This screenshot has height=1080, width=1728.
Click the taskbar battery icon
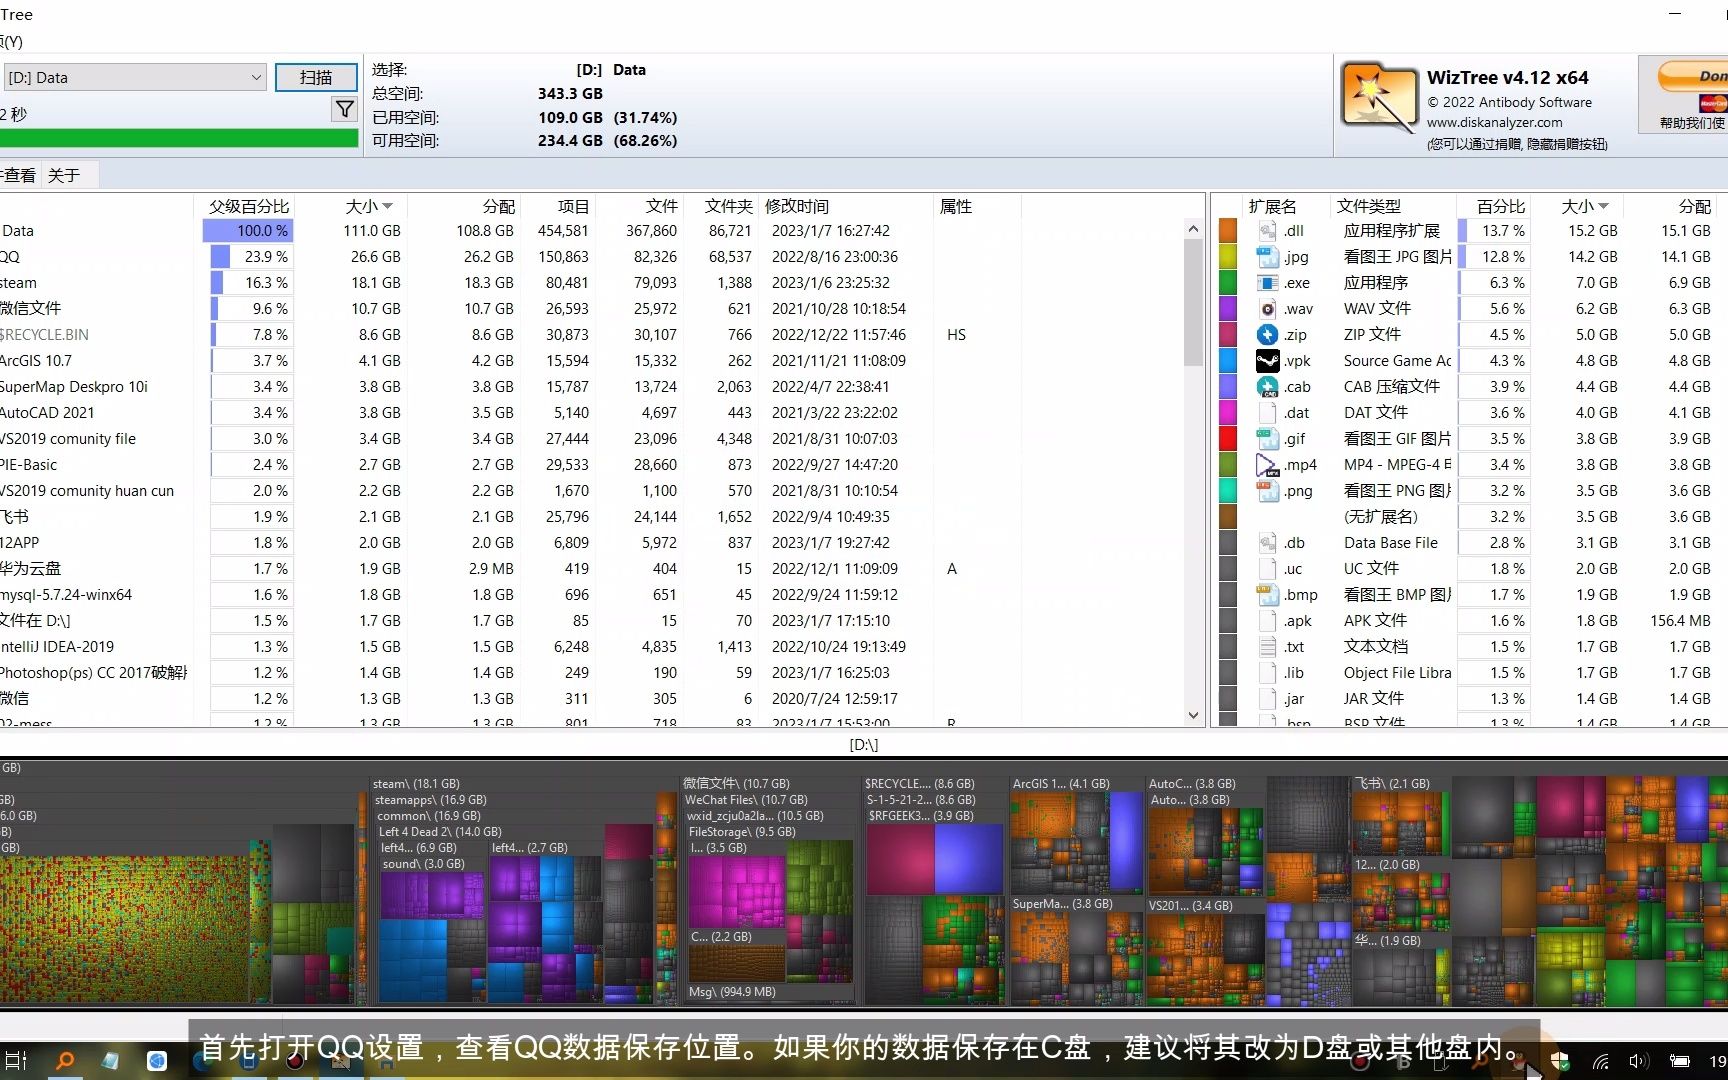[1680, 1061]
